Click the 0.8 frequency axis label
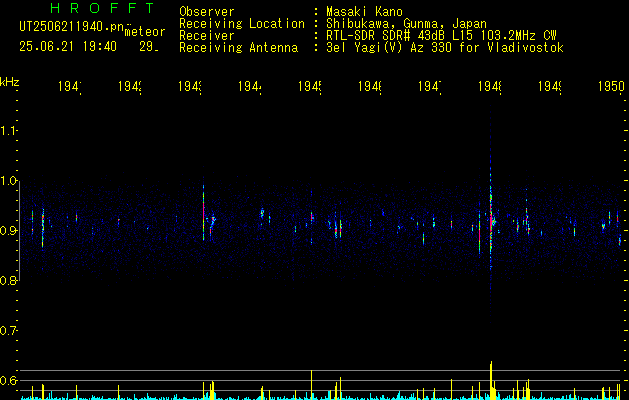 click(9, 280)
